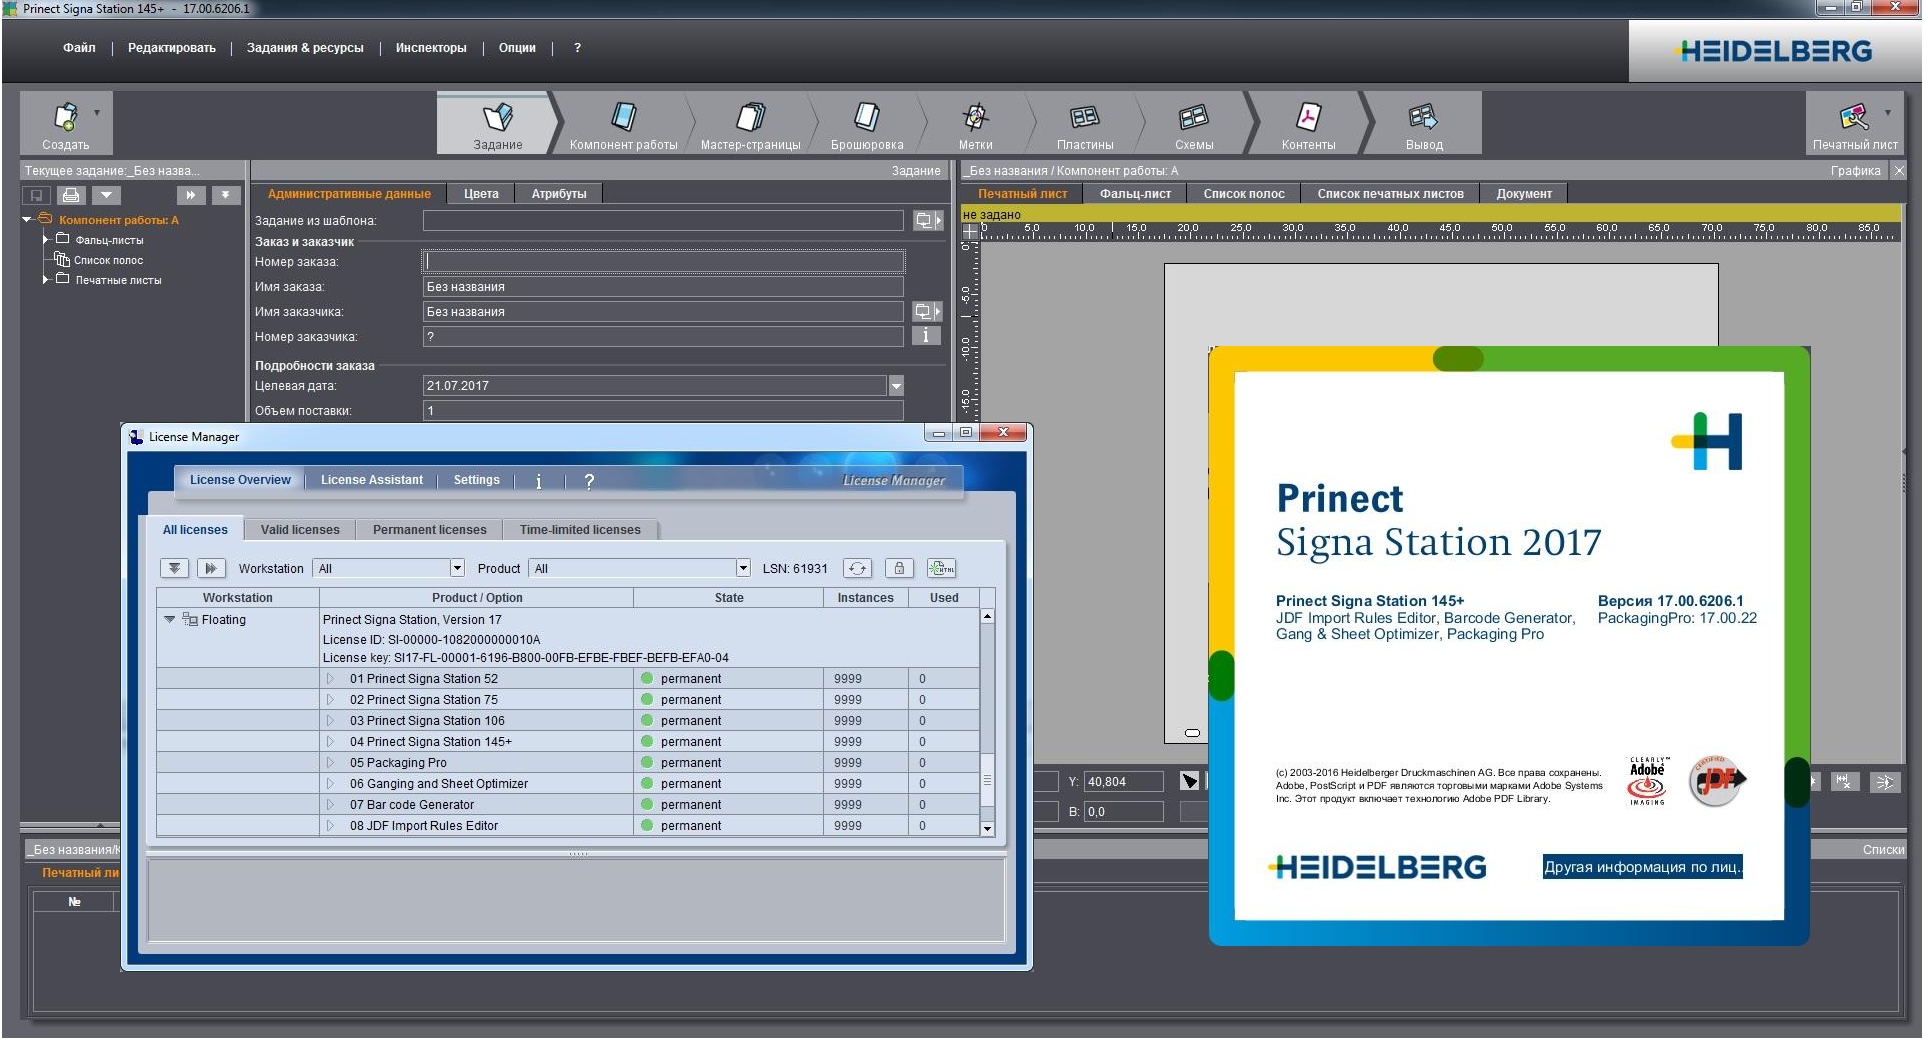Open the Задания & ресурсы menu
Screen dimensions: 1928x1048
(x=305, y=48)
